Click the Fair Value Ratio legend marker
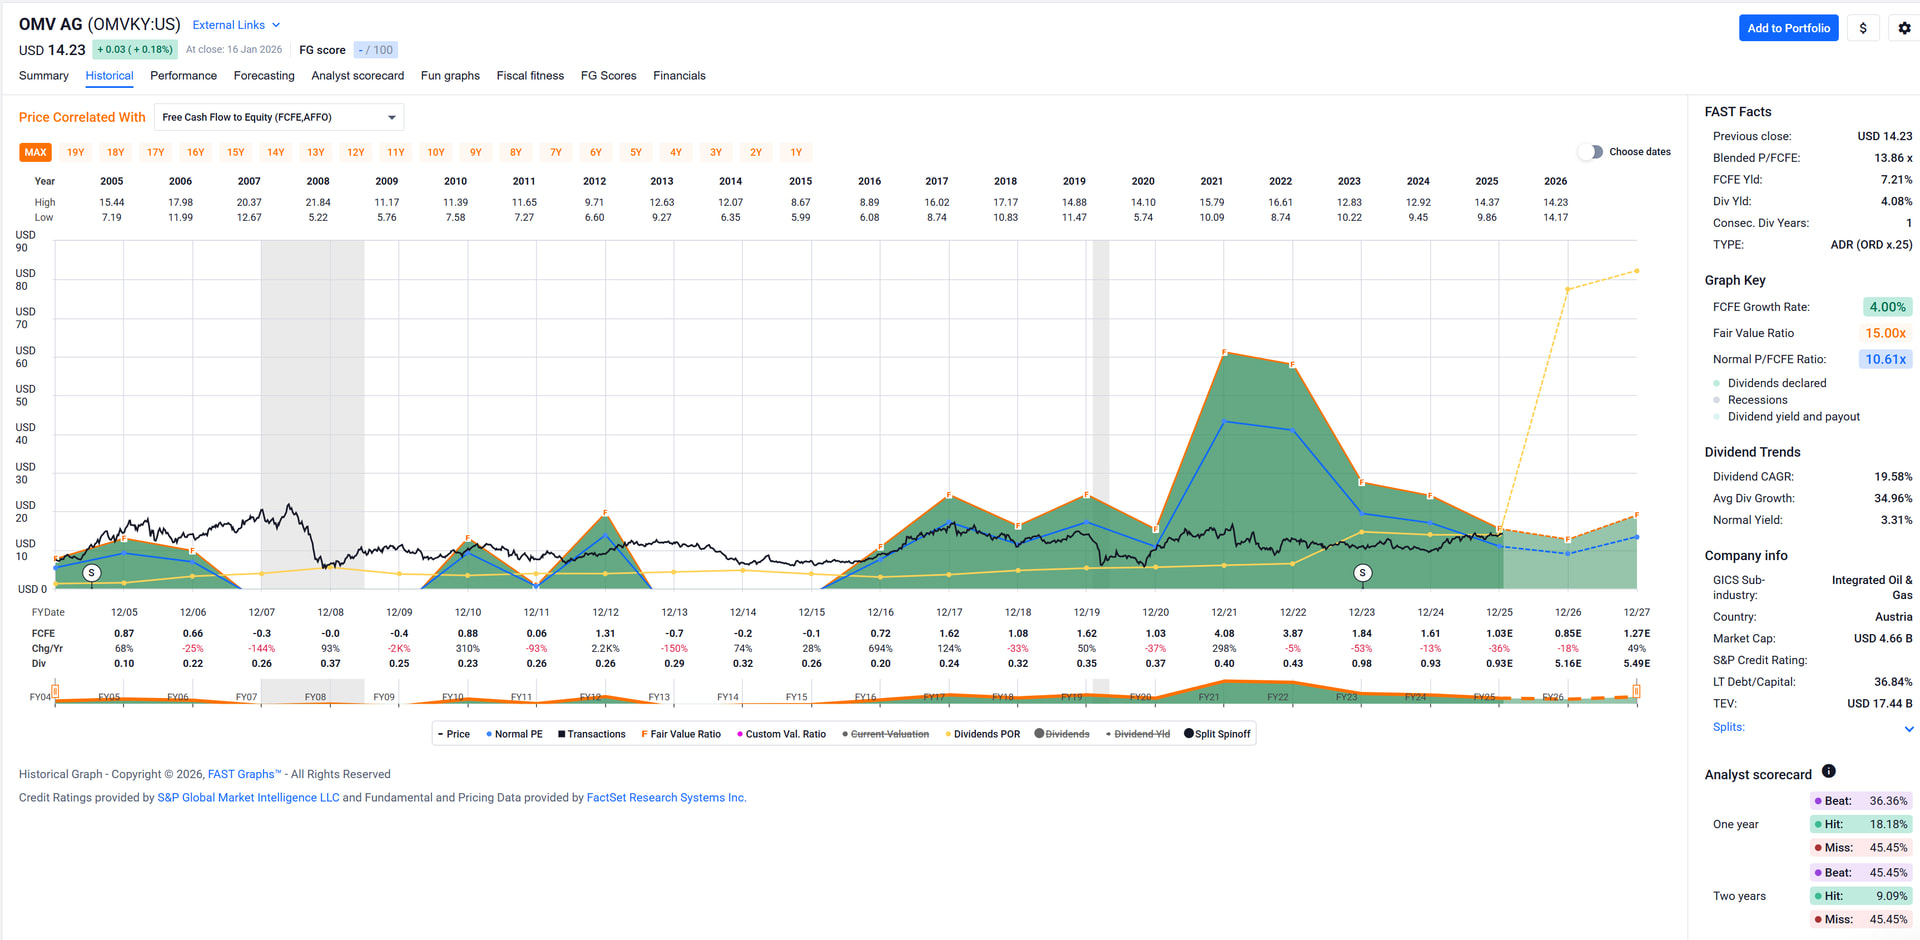The image size is (1920, 940). coord(644,734)
